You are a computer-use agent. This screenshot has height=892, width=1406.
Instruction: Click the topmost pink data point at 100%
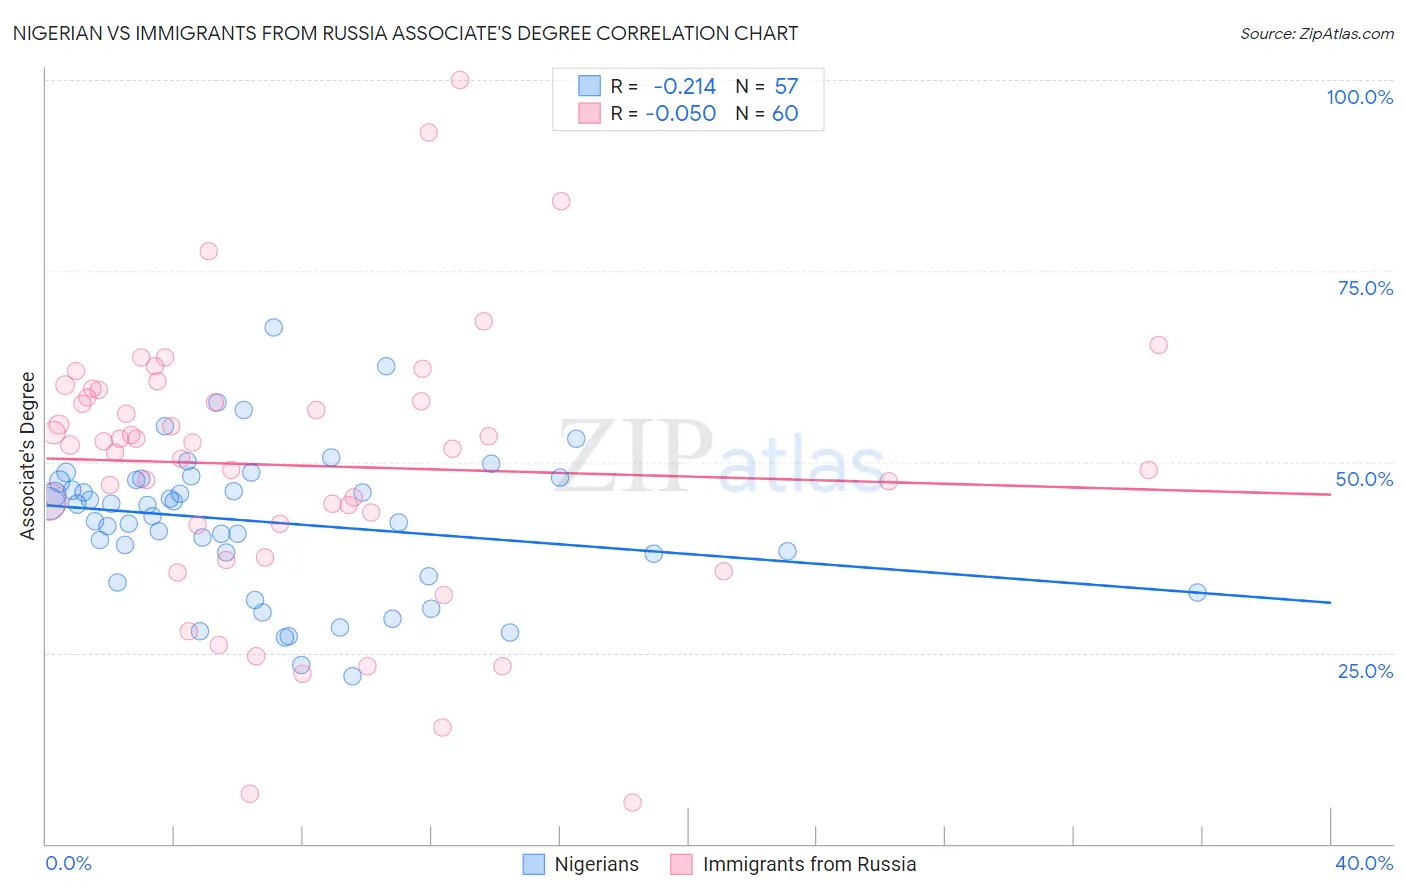460,80
